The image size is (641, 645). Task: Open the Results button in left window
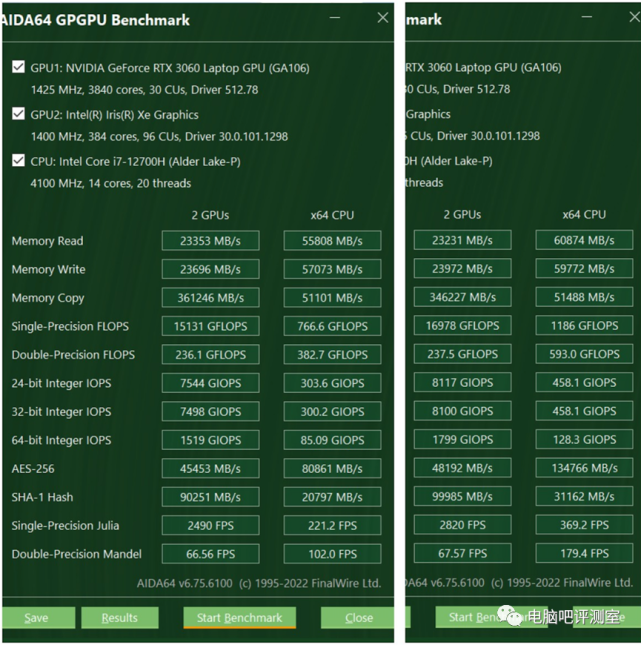(120, 617)
